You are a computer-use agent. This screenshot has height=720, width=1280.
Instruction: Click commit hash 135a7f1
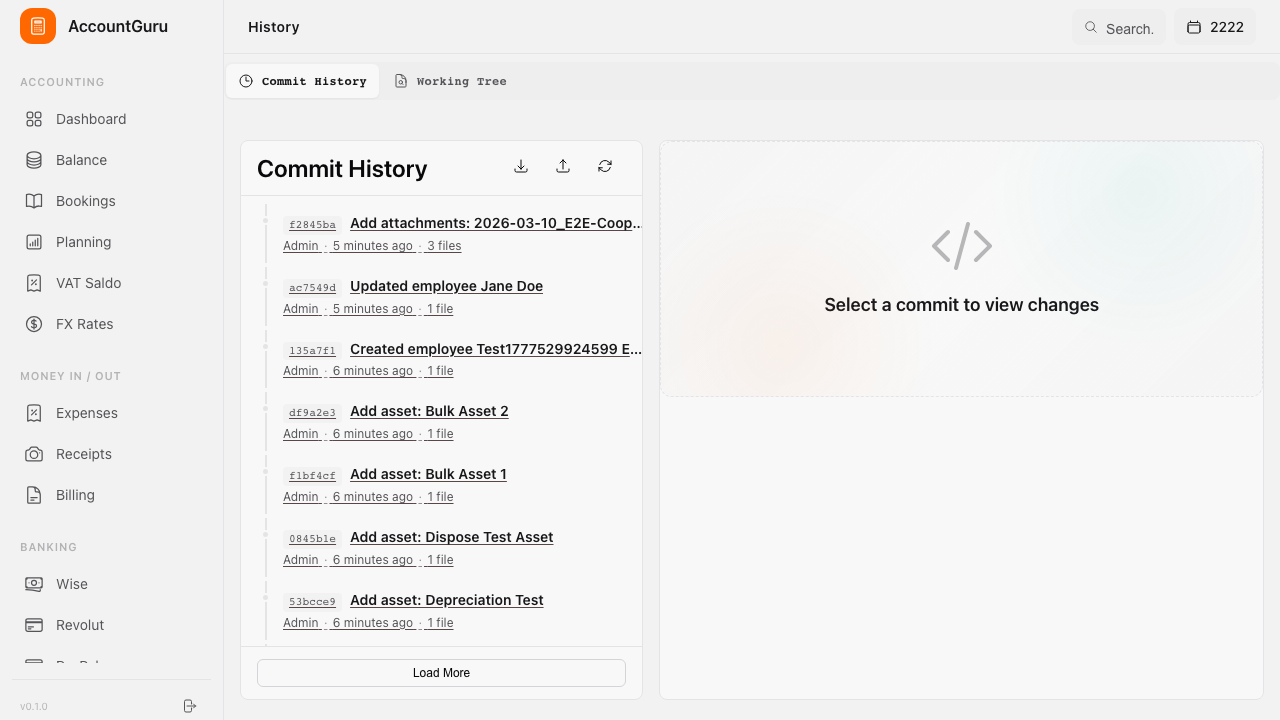pos(312,351)
